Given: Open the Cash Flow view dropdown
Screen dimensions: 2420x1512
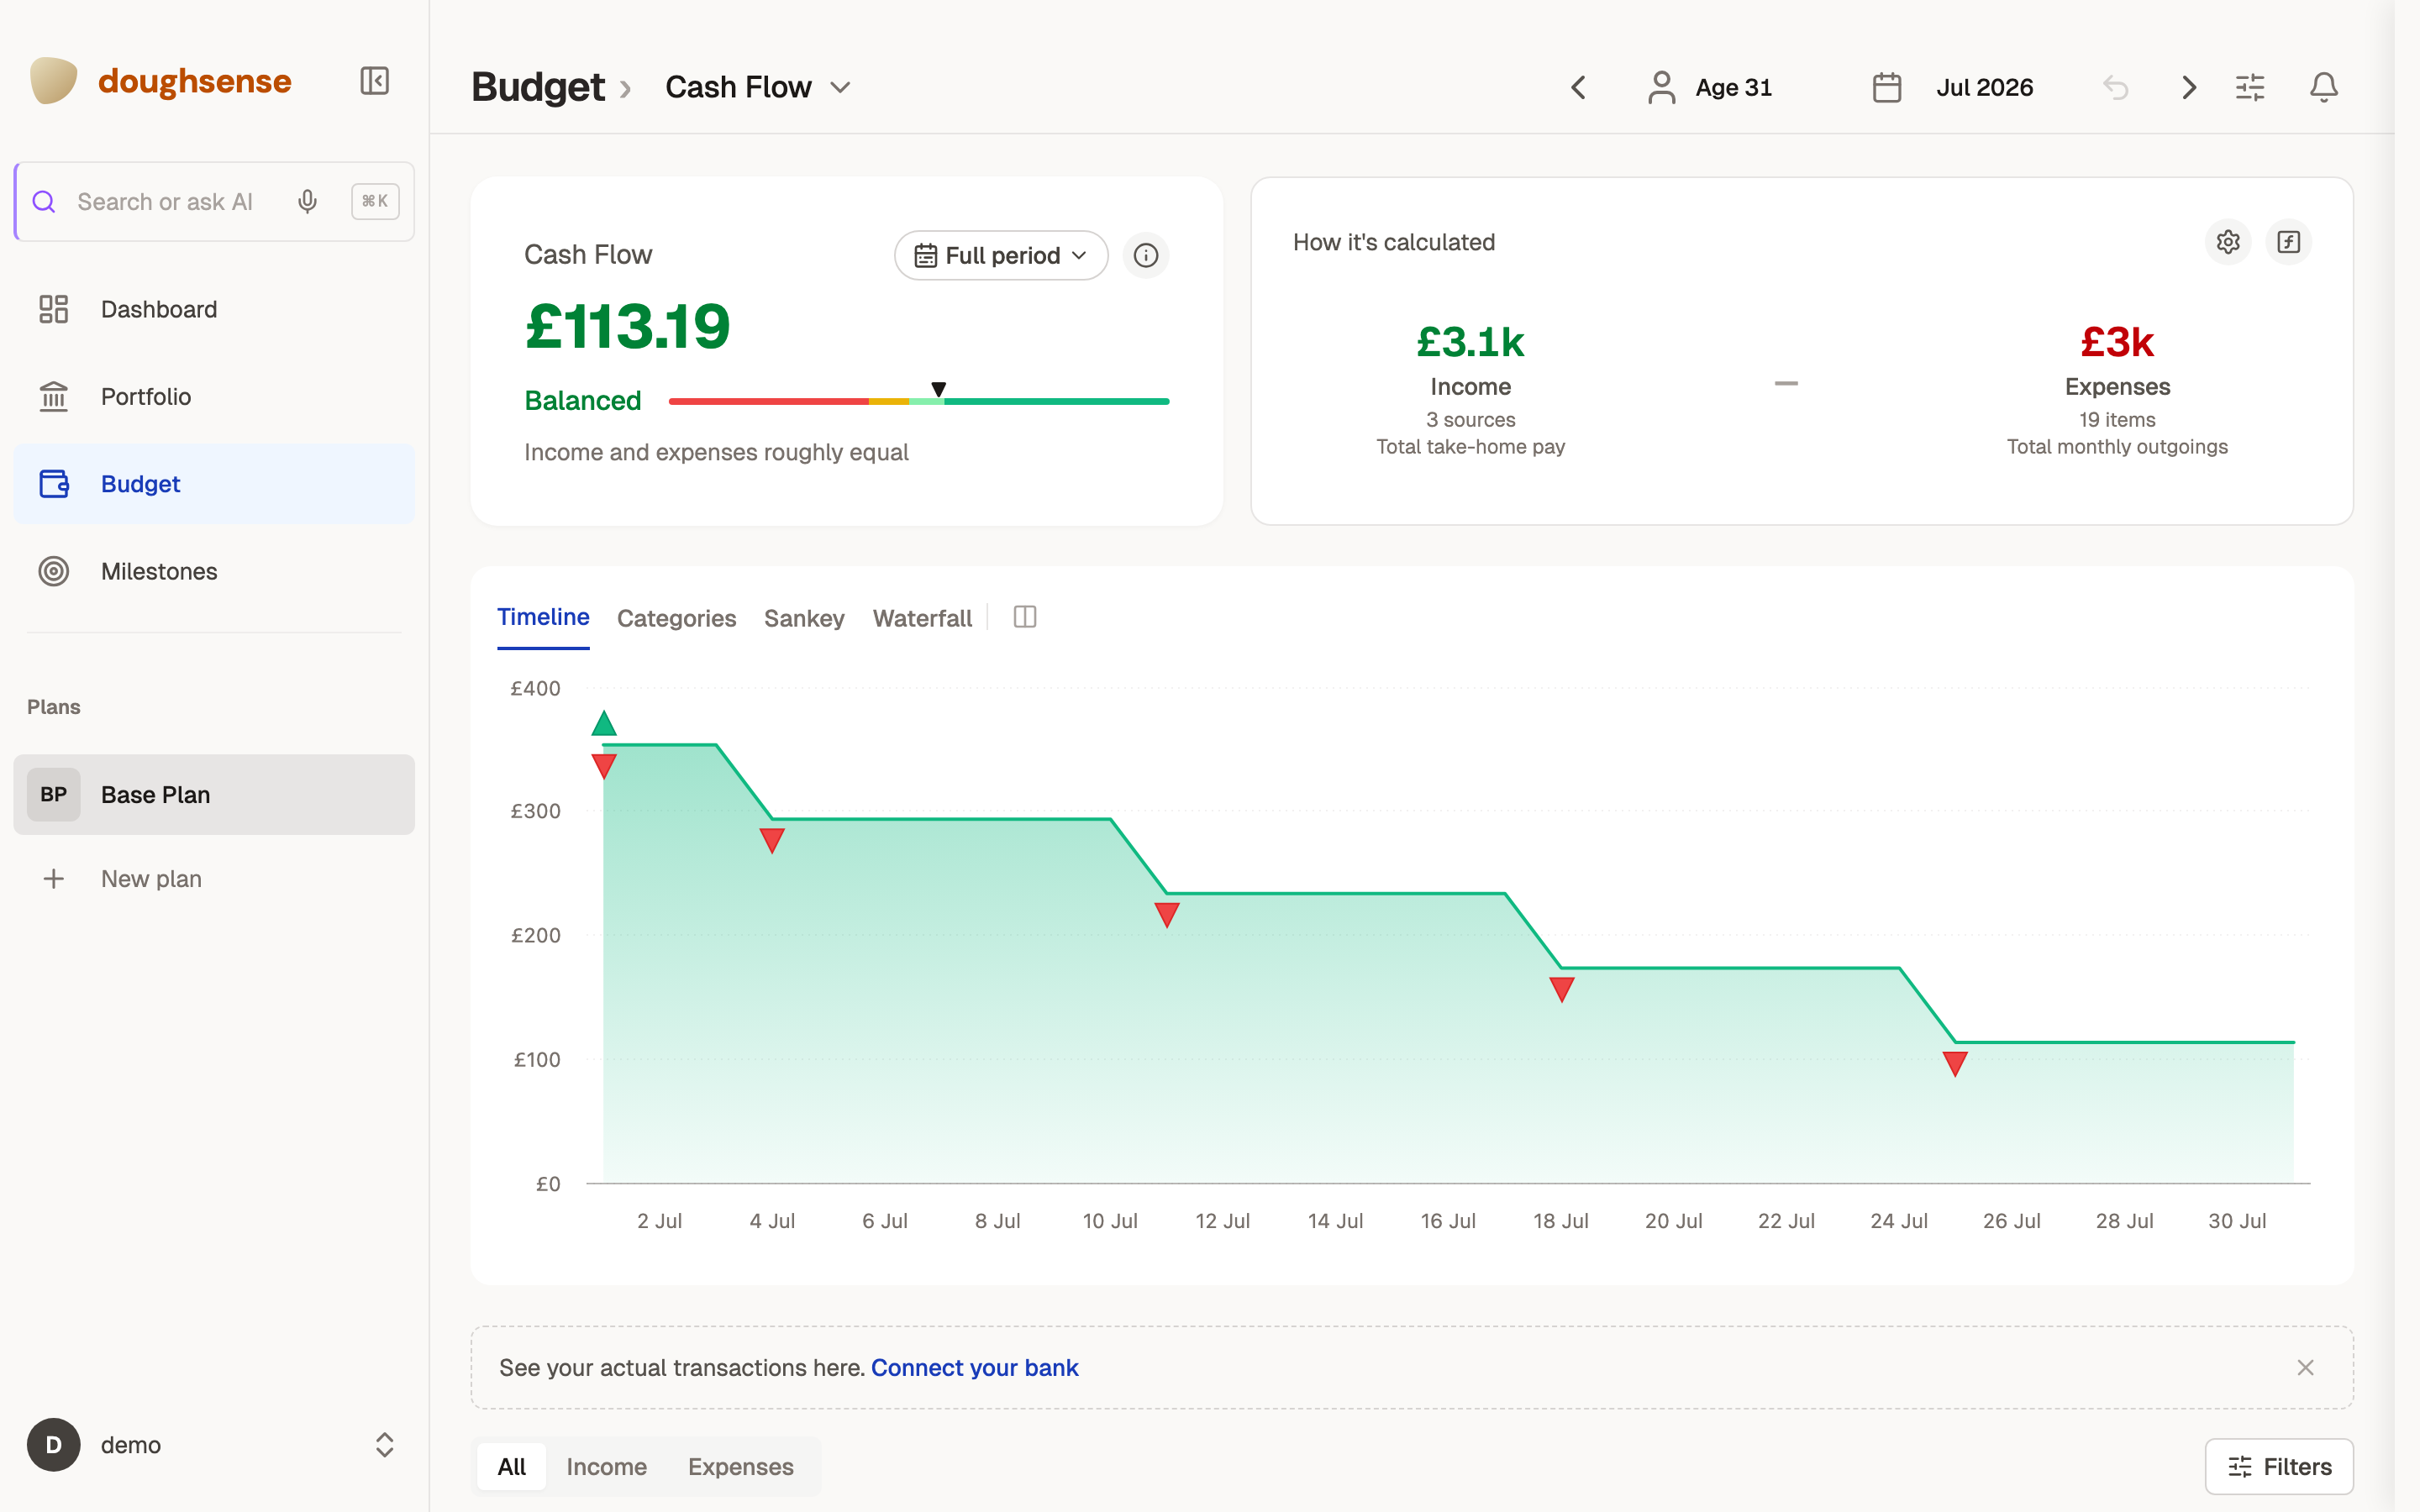Looking at the screenshot, I should (758, 88).
